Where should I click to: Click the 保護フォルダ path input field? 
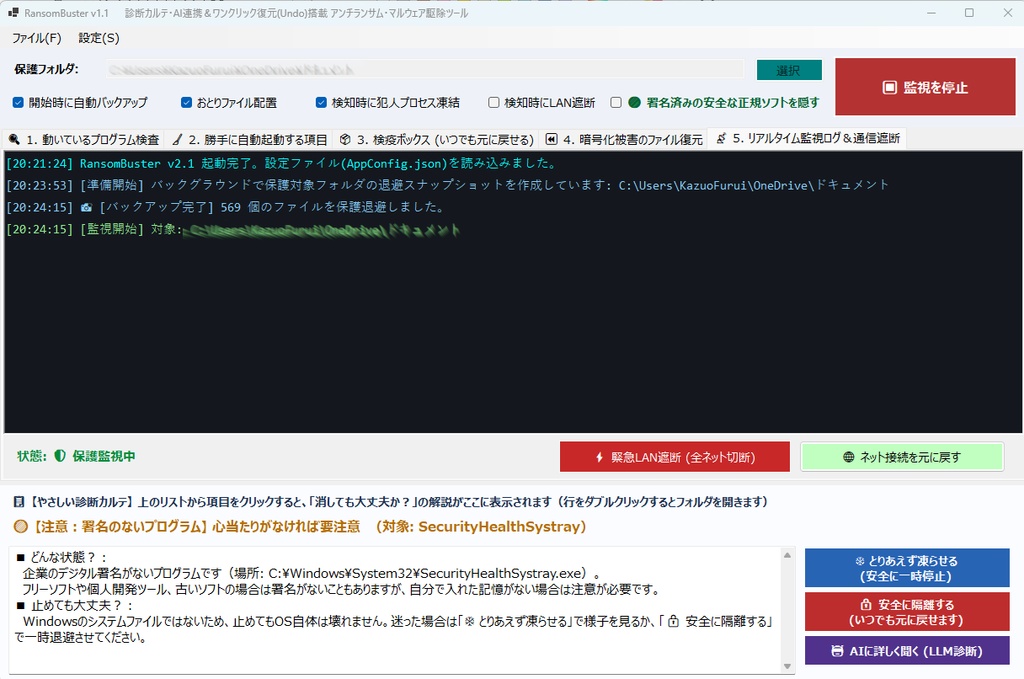[424, 69]
